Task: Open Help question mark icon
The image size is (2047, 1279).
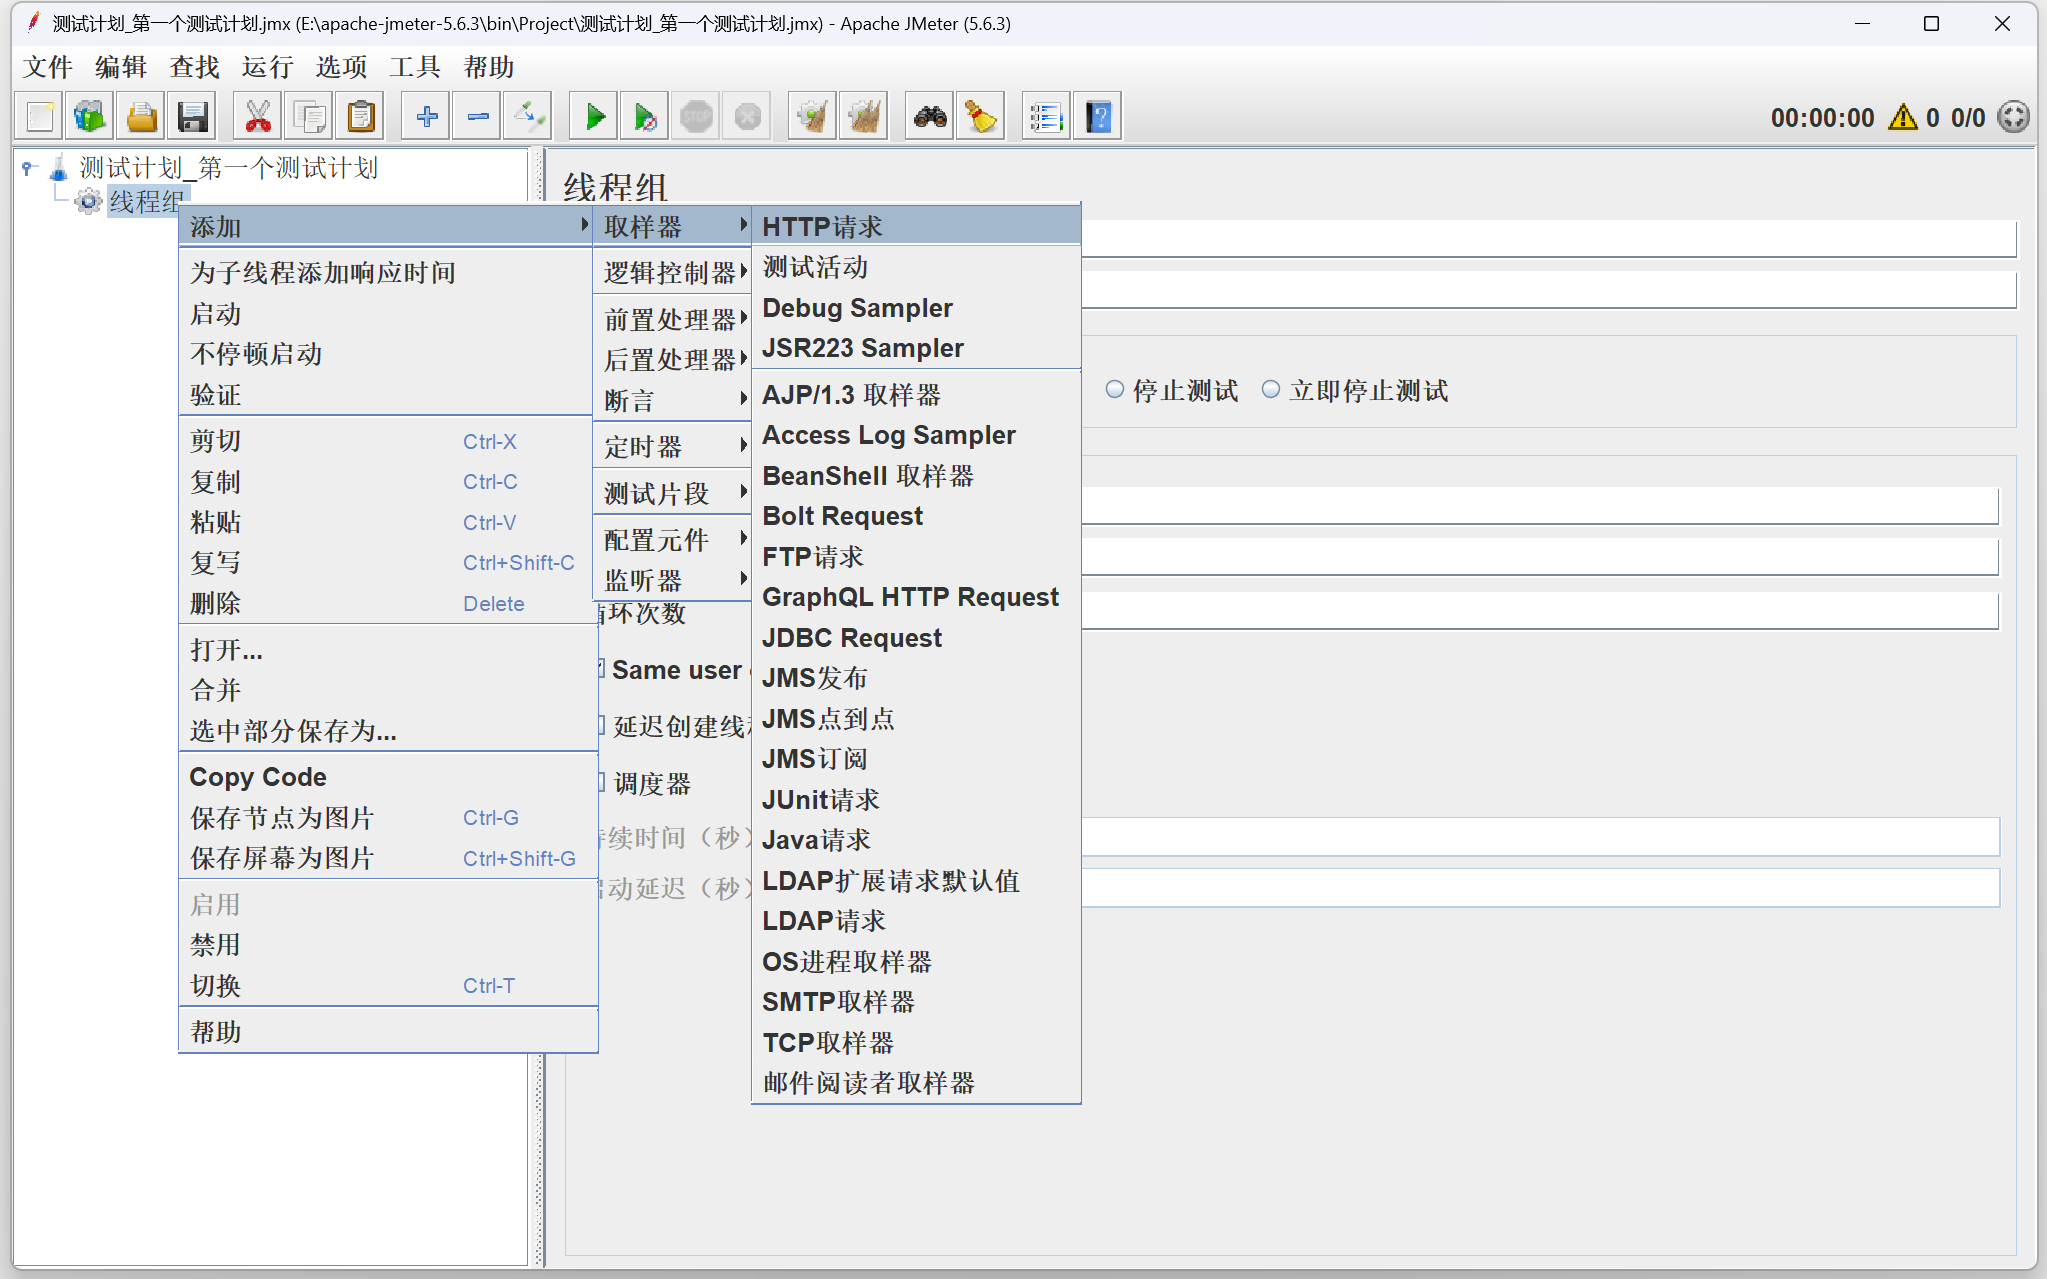Action: [1098, 117]
